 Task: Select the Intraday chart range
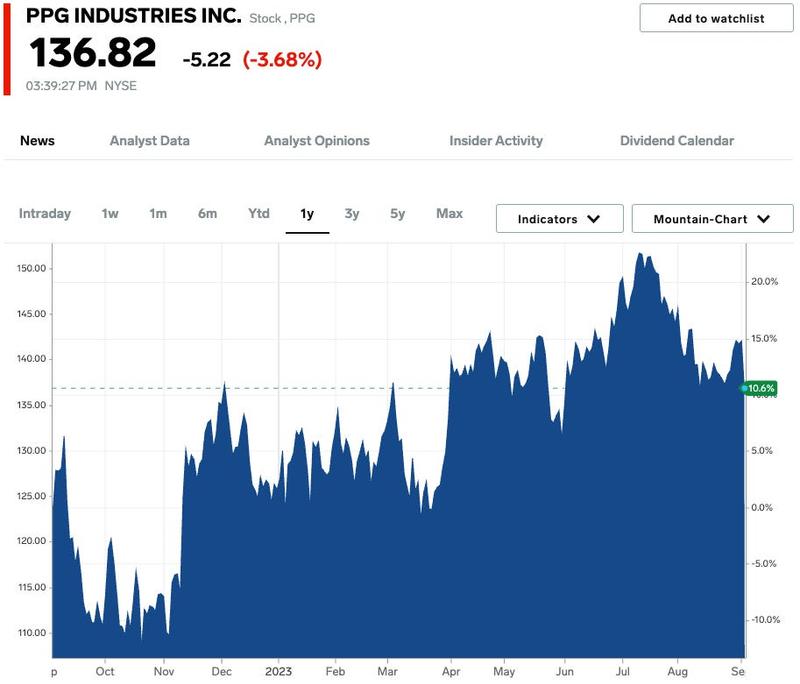click(45, 214)
